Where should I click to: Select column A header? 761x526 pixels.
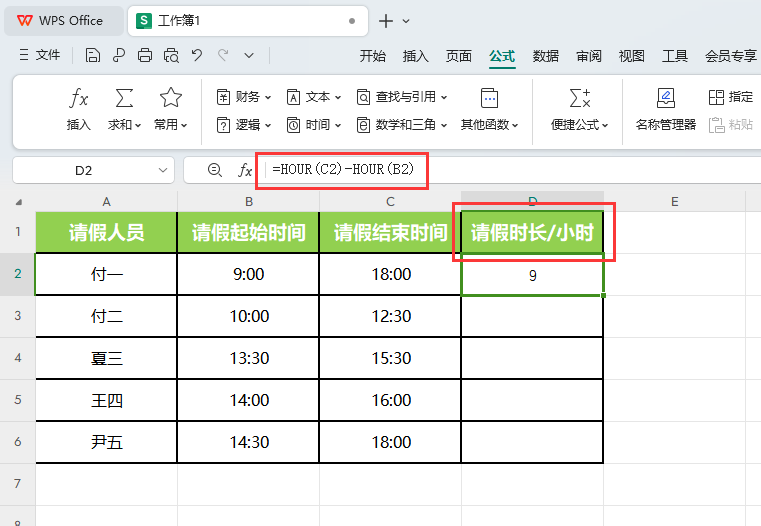(x=106, y=202)
